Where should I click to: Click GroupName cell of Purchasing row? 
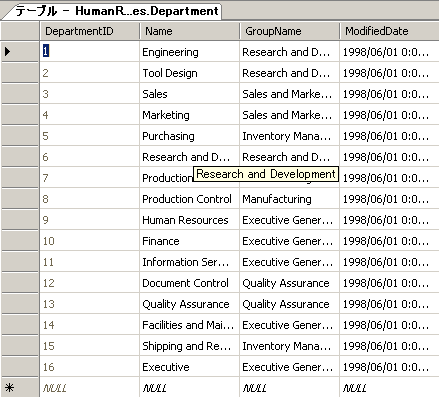tap(289, 136)
